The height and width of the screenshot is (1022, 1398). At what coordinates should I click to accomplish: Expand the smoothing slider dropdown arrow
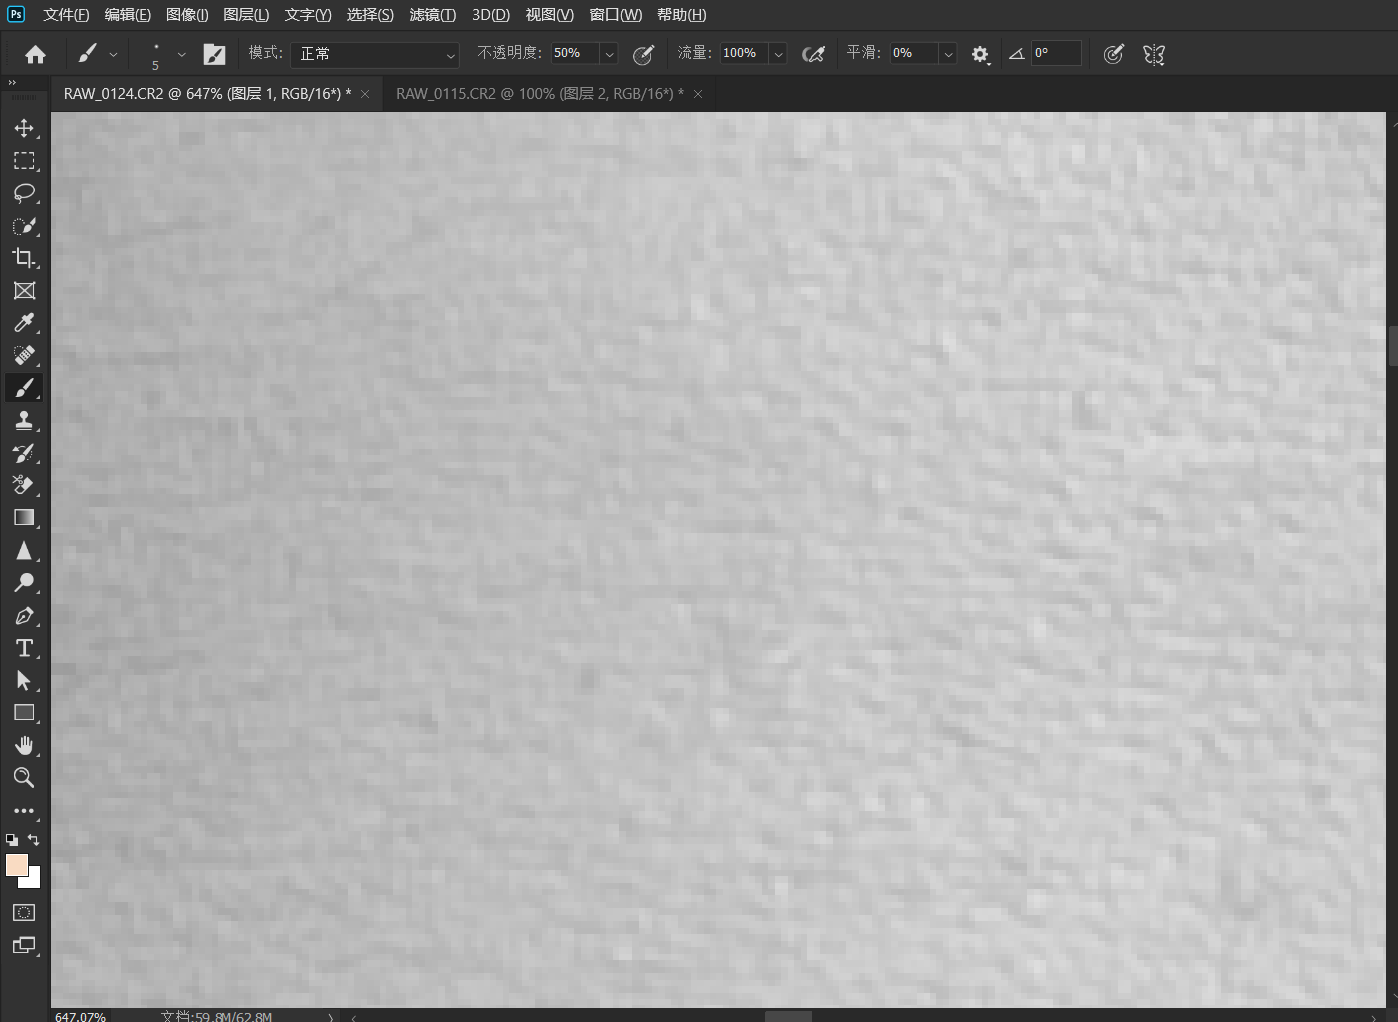948,54
